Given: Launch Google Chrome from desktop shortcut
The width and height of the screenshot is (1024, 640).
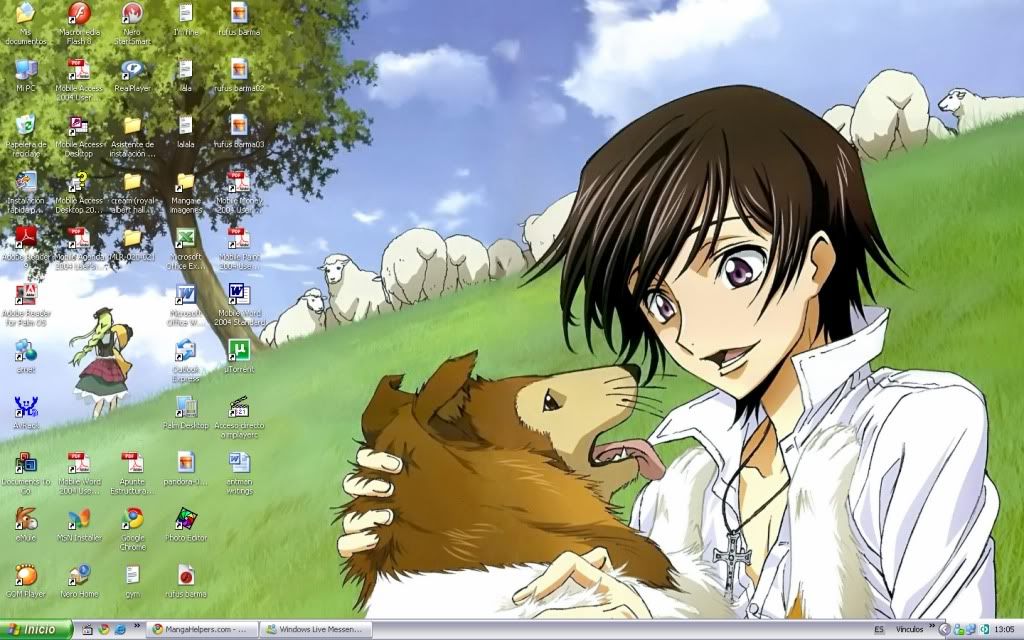Looking at the screenshot, I should coord(133,529).
